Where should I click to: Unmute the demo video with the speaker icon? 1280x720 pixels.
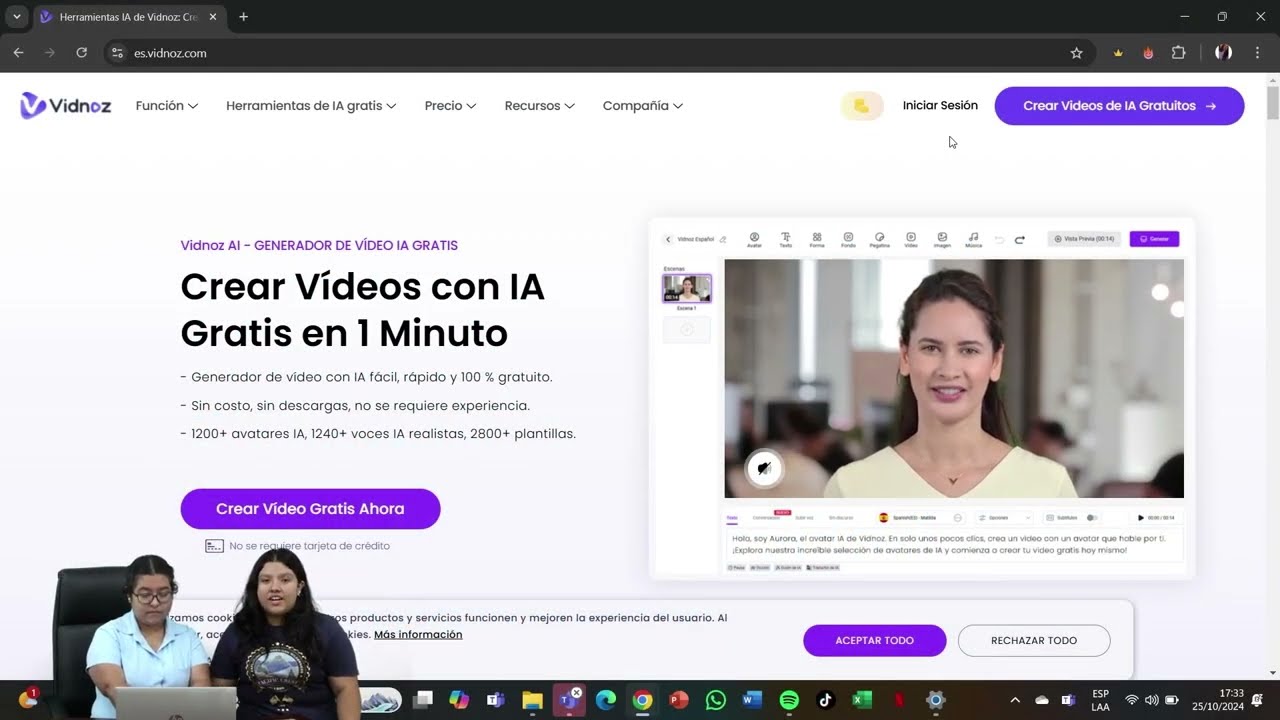(x=764, y=468)
